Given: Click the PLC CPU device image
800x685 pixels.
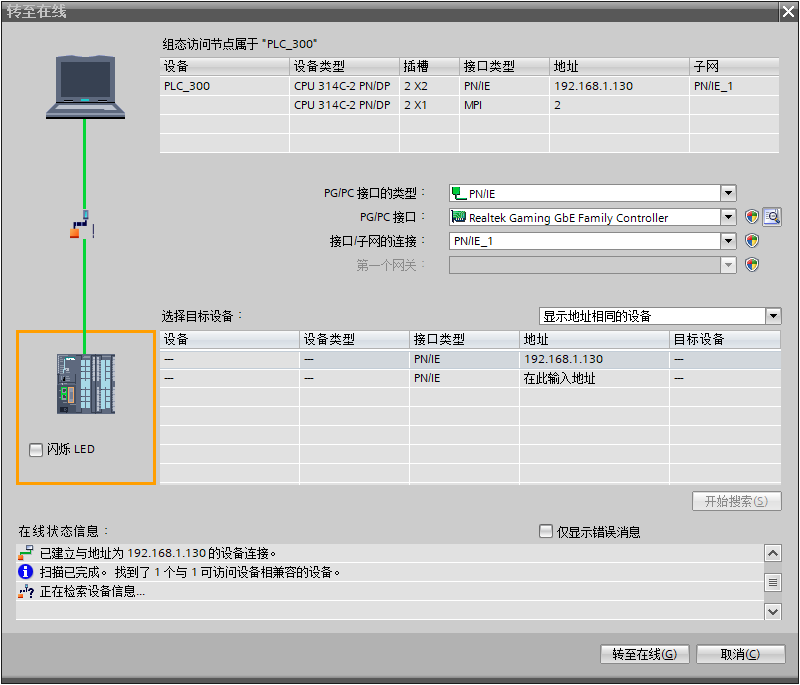Looking at the screenshot, I should (86, 384).
